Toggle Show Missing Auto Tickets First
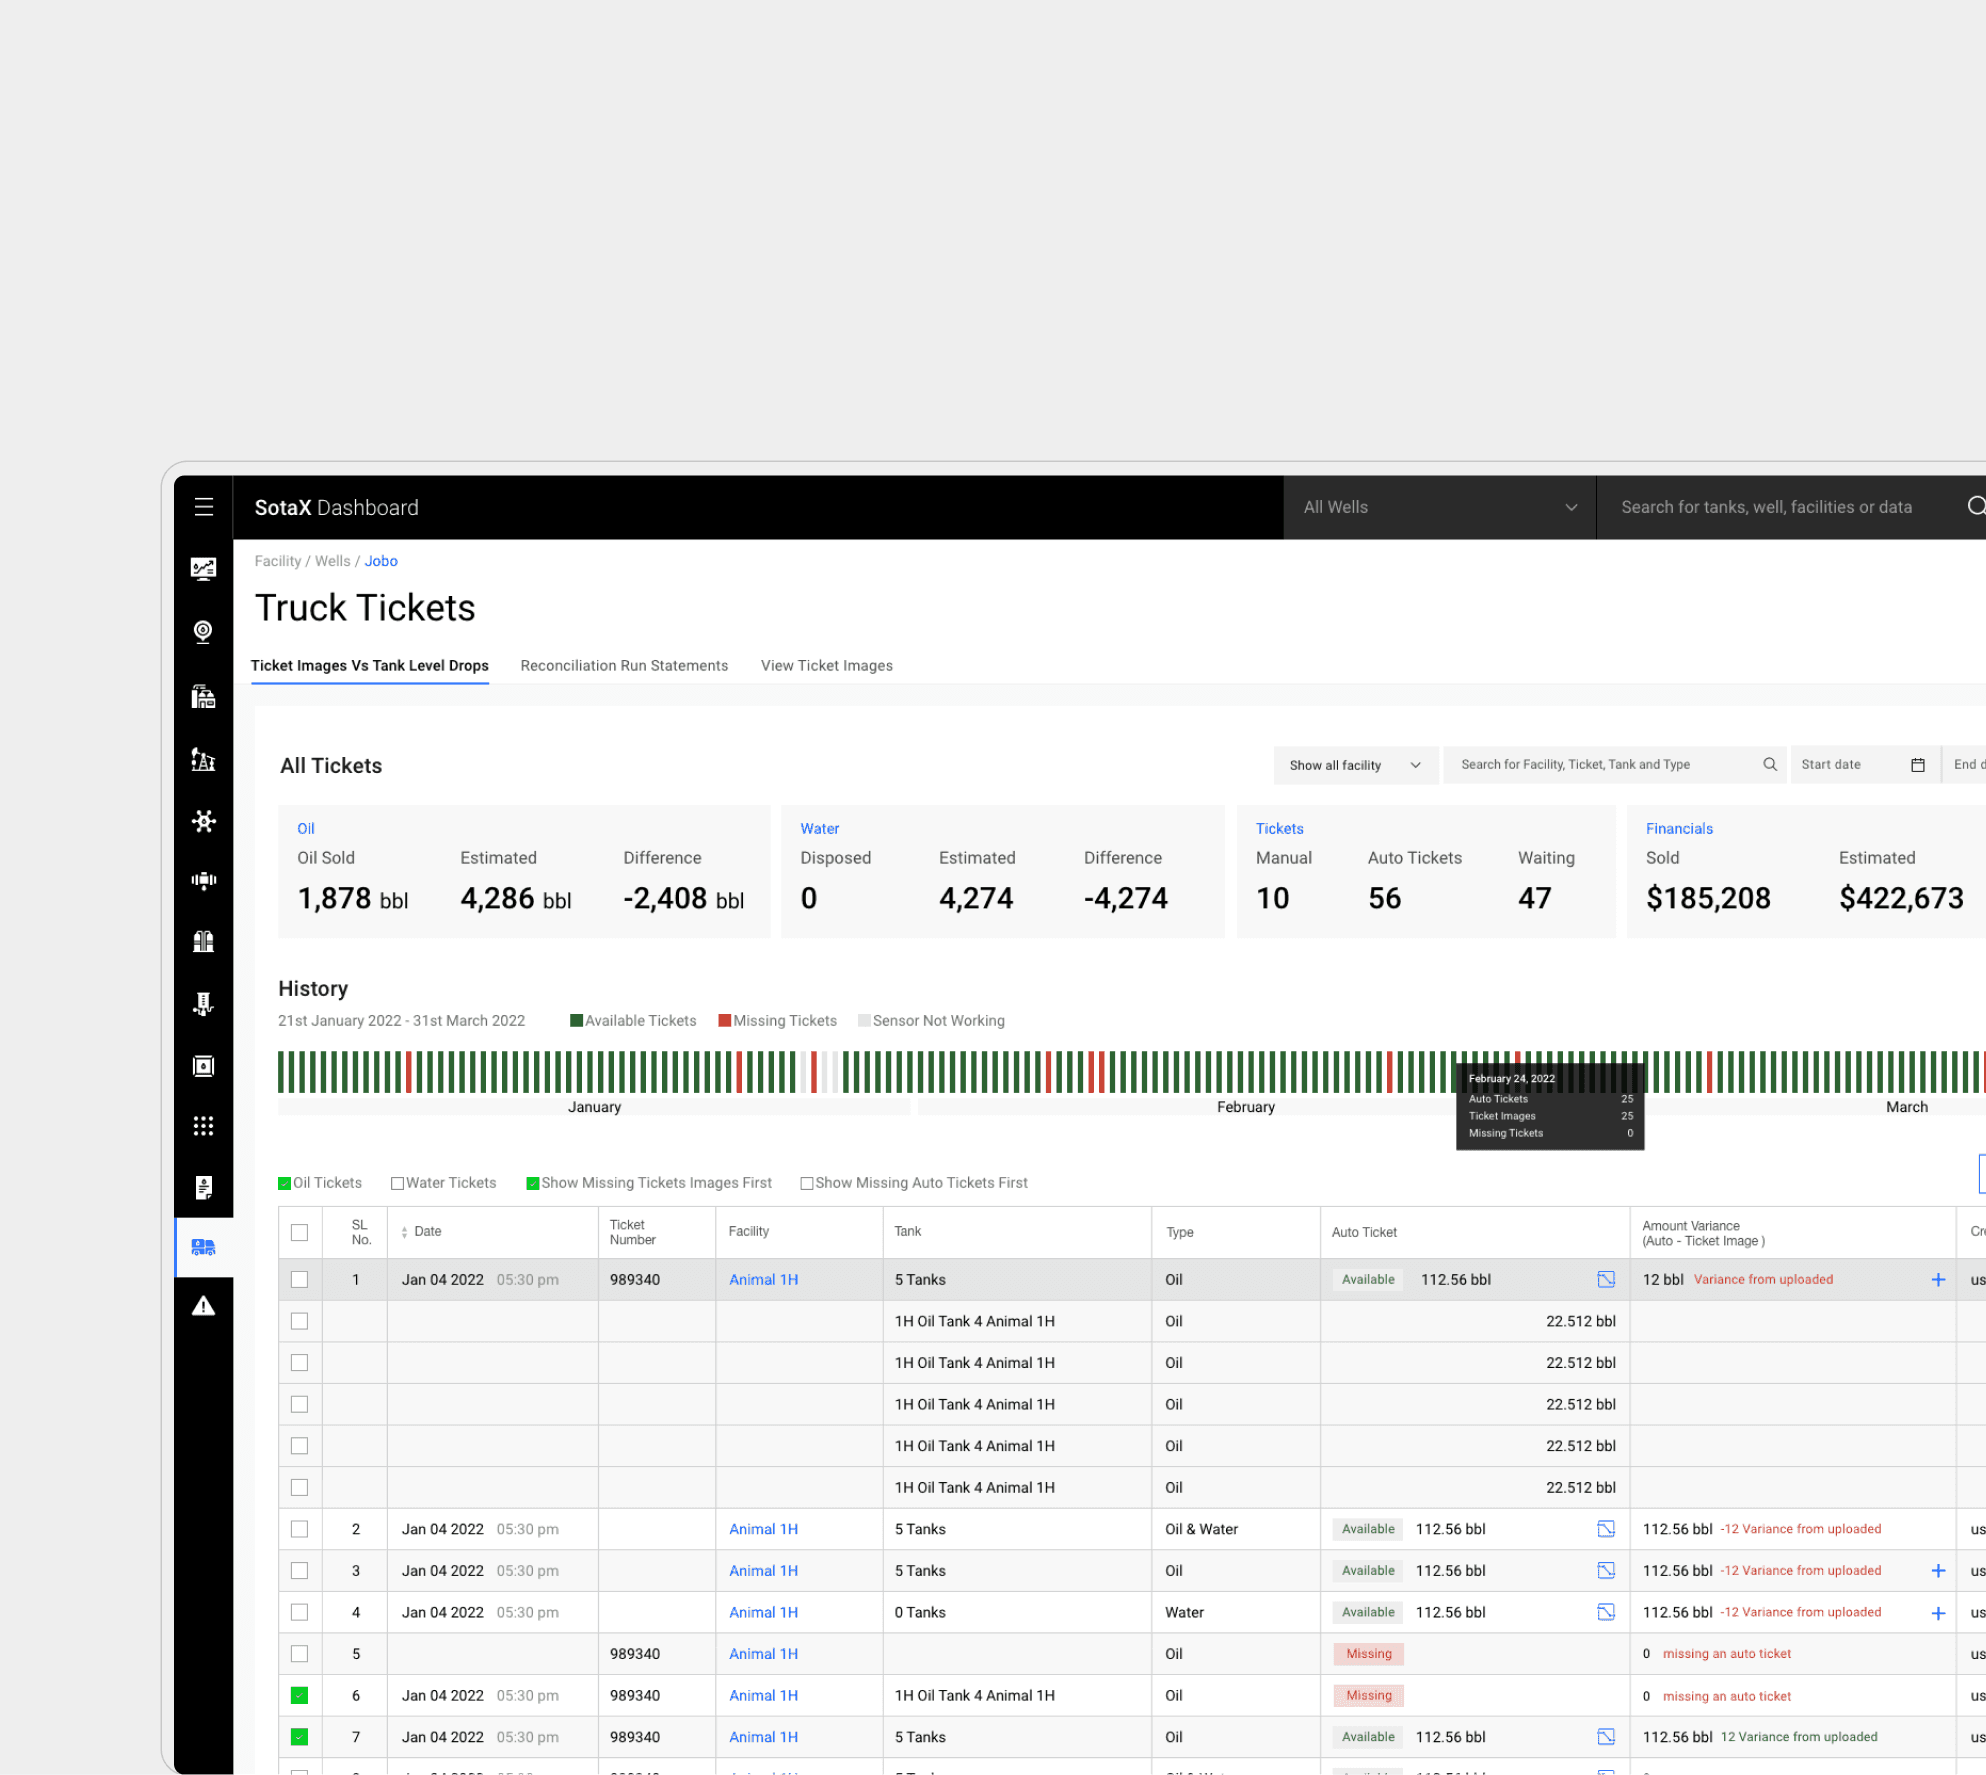 tap(806, 1184)
